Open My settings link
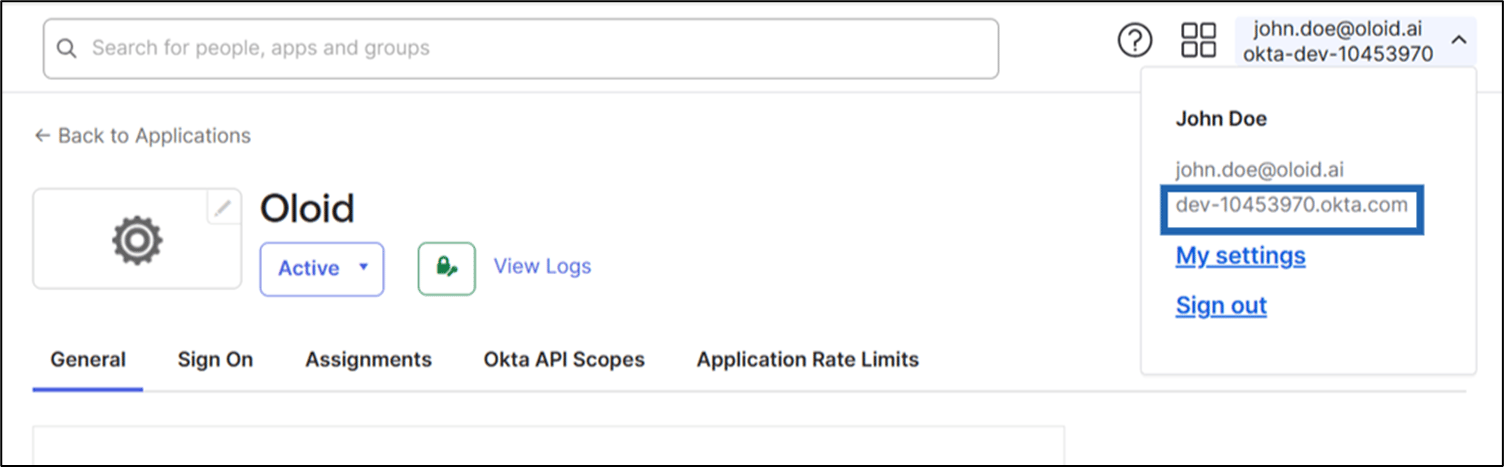The height and width of the screenshot is (467, 1504). tap(1240, 256)
